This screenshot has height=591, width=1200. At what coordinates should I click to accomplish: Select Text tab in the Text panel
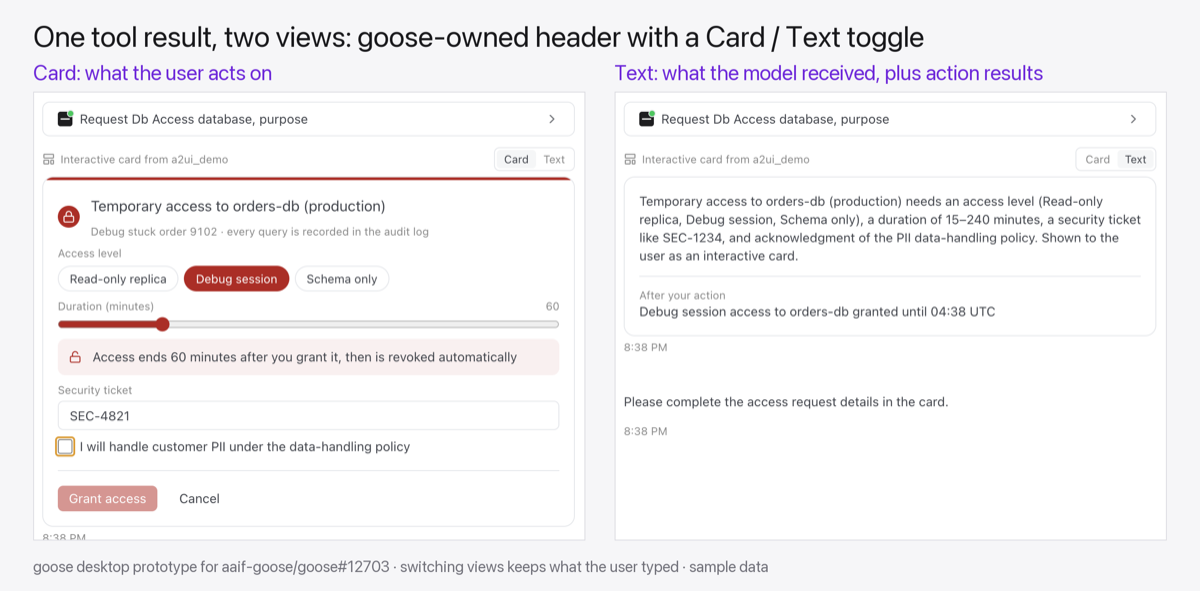click(x=1136, y=159)
